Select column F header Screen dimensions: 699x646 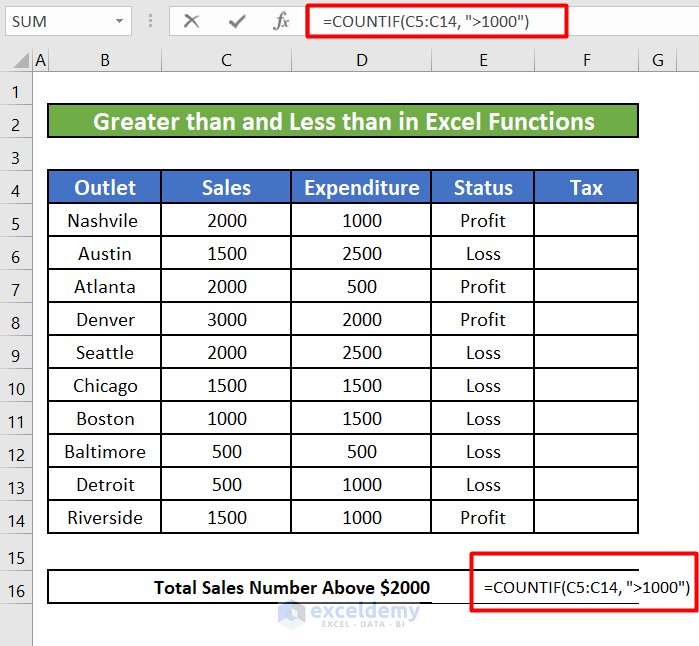(587, 60)
